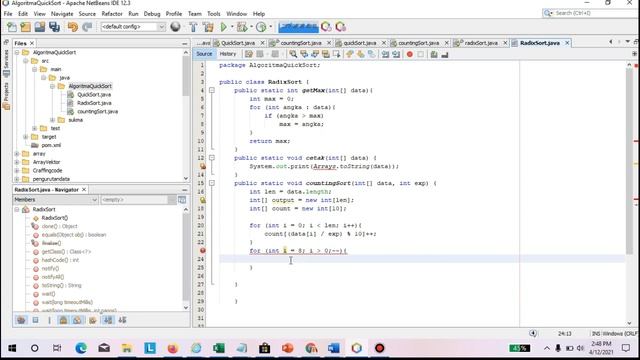Click the hint icon on line 13

tap(202, 166)
